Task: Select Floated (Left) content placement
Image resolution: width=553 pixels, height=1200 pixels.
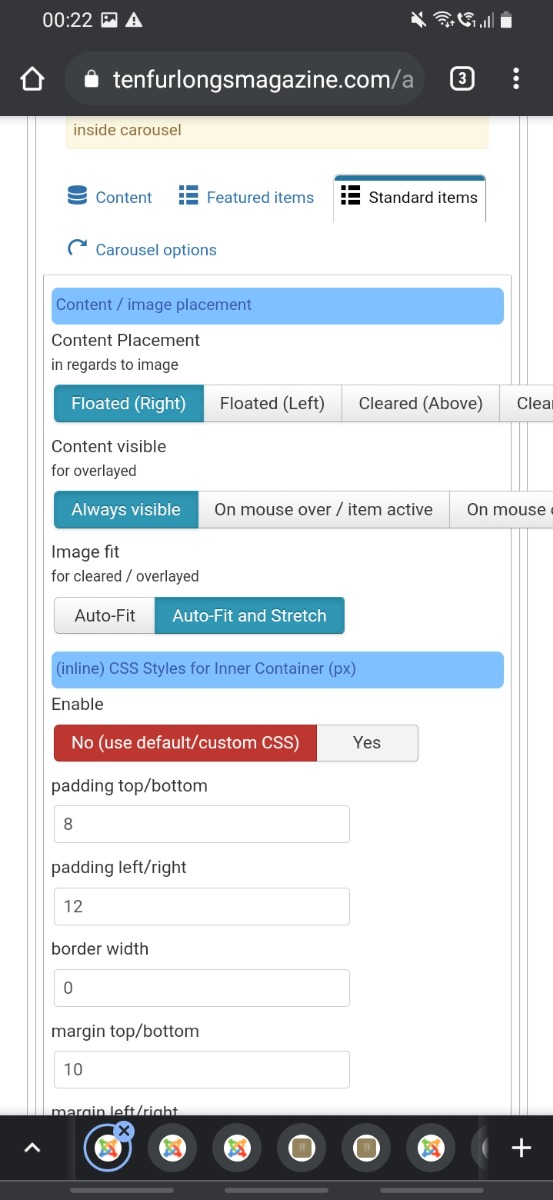Action: [272, 404]
